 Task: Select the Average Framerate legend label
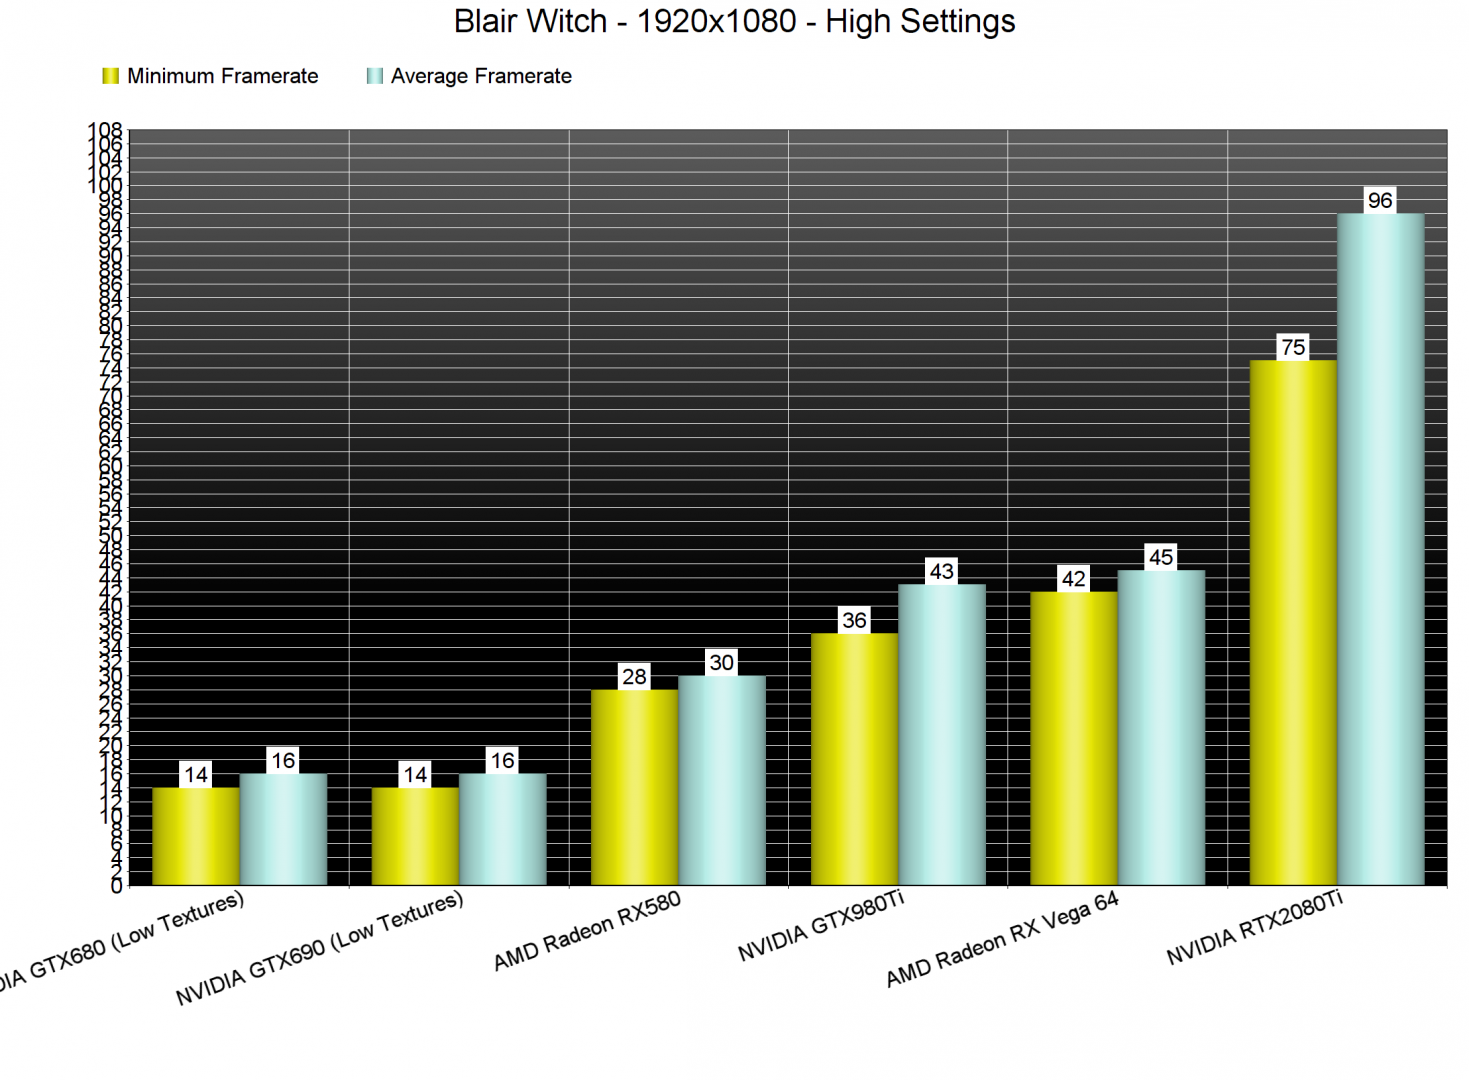click(481, 76)
